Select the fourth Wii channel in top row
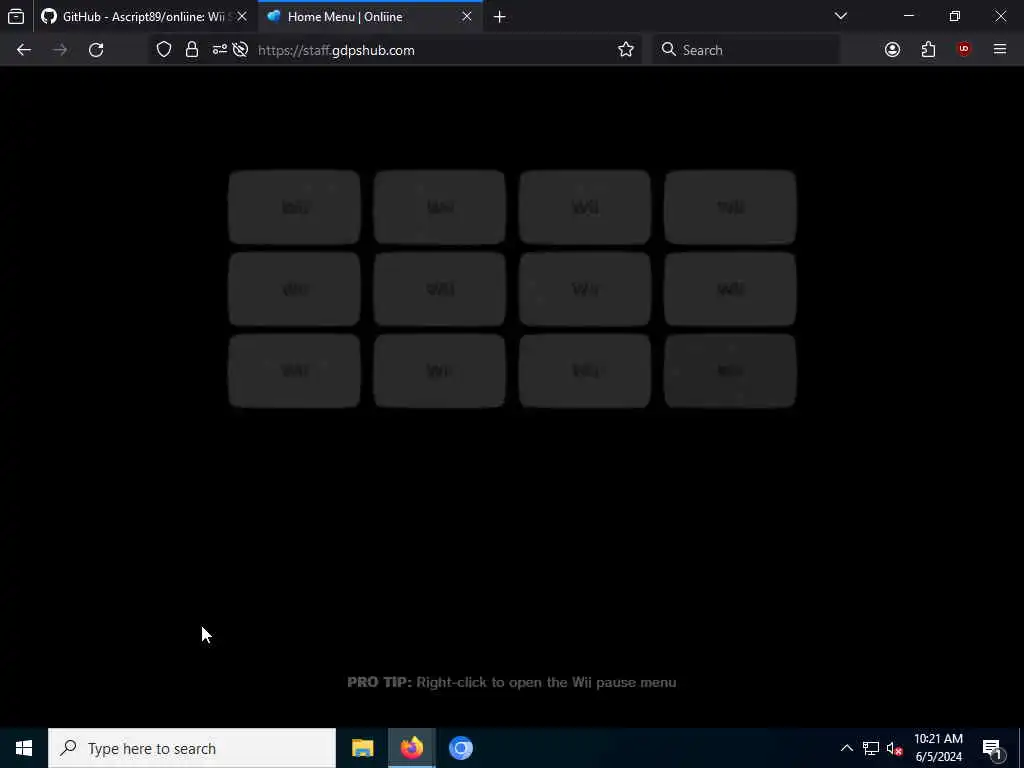 tap(730, 207)
